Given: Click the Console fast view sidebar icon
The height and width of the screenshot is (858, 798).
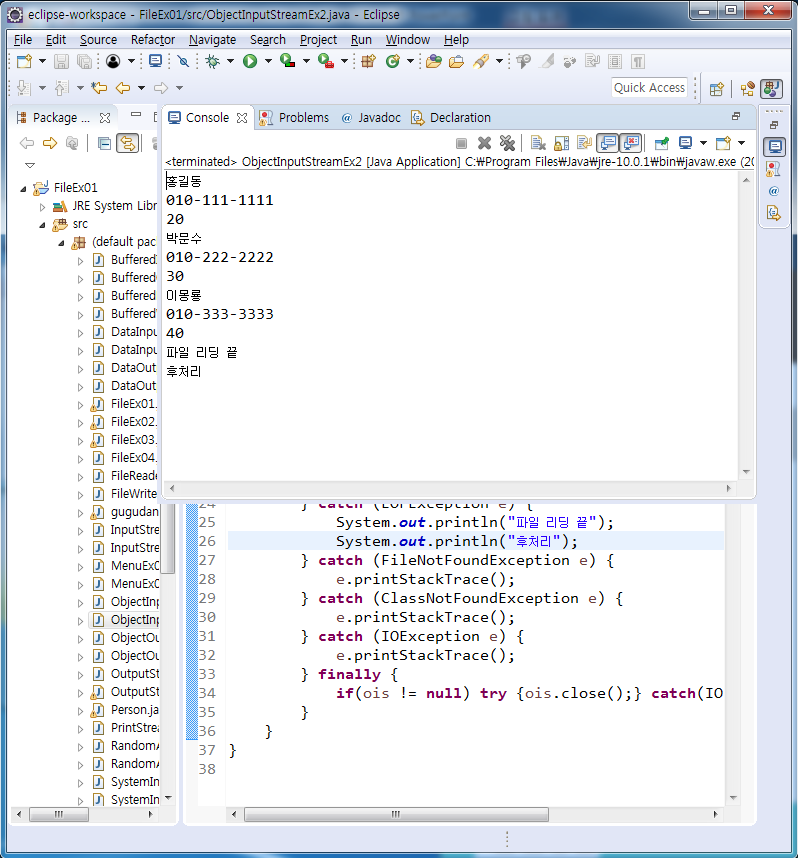Looking at the screenshot, I should [x=774, y=147].
